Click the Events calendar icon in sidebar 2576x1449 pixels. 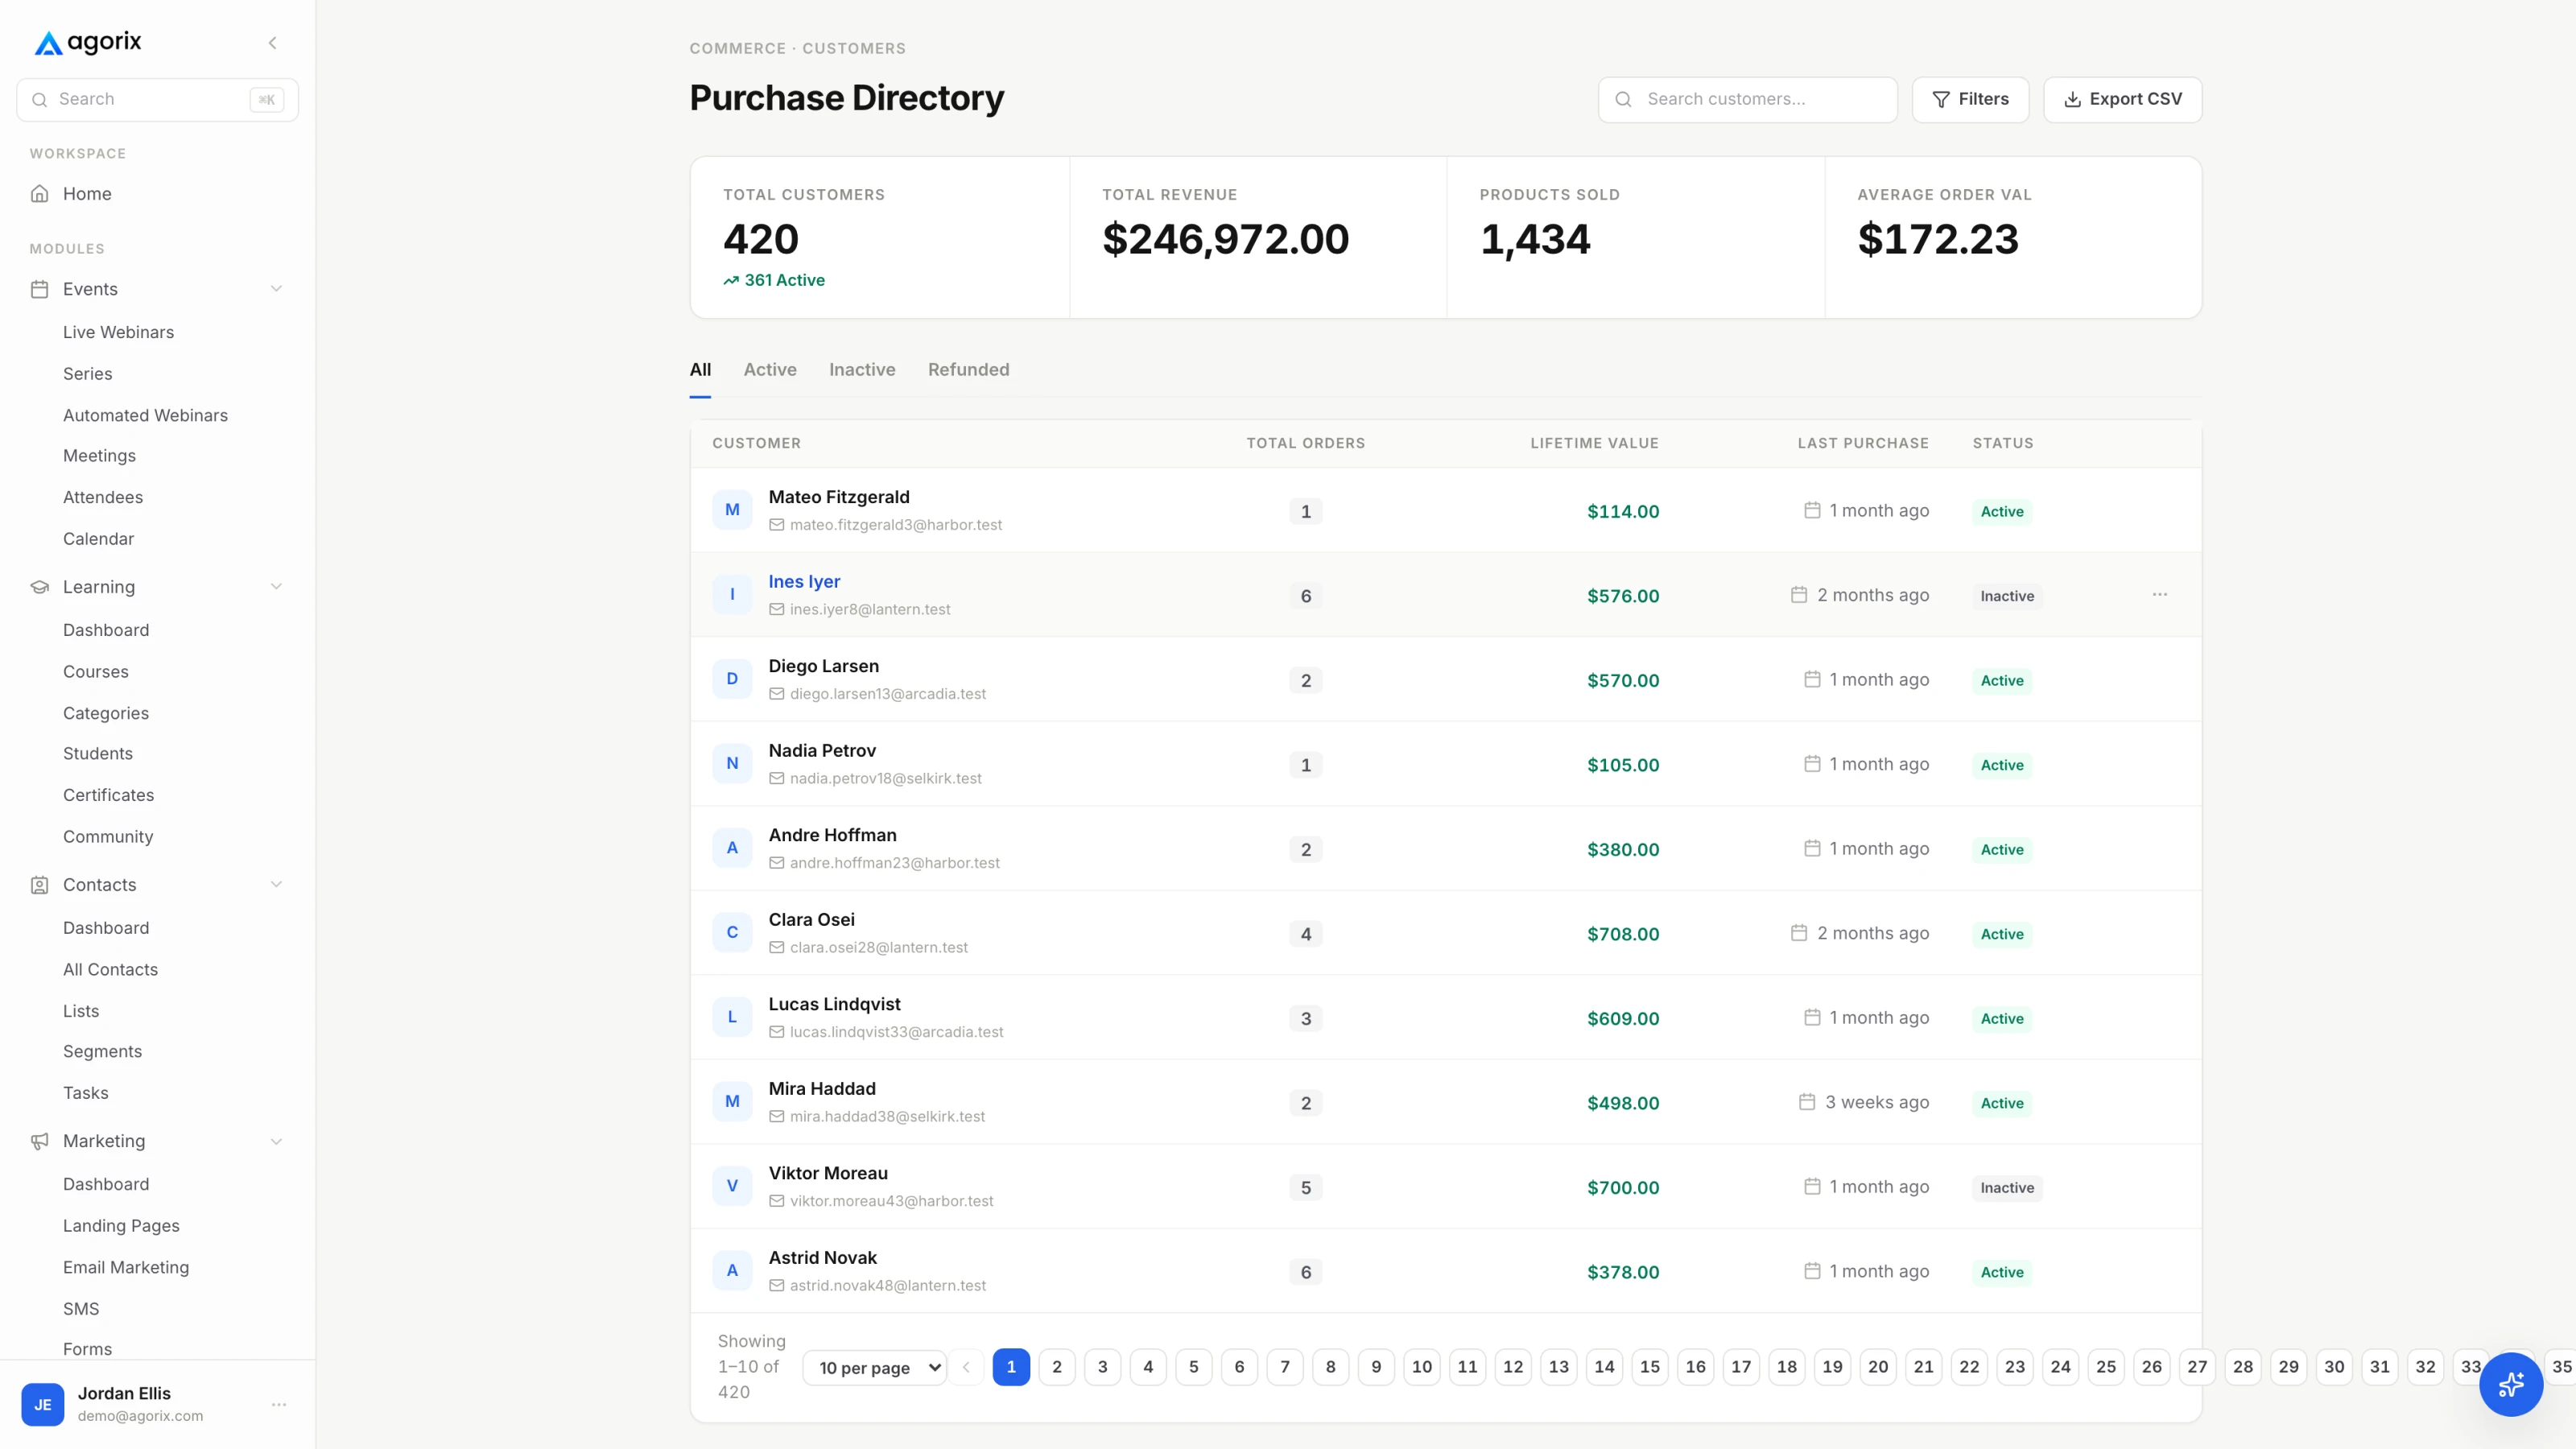[40, 289]
